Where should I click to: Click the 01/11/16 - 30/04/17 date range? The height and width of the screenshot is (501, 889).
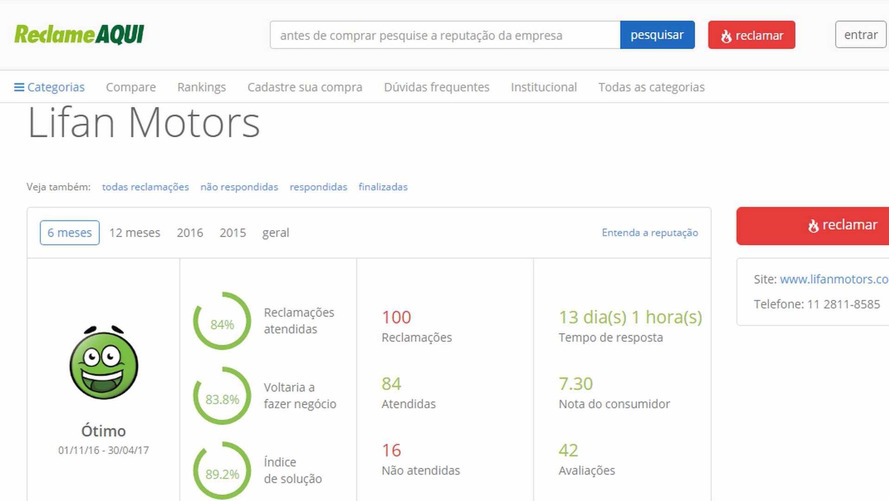click(x=103, y=451)
